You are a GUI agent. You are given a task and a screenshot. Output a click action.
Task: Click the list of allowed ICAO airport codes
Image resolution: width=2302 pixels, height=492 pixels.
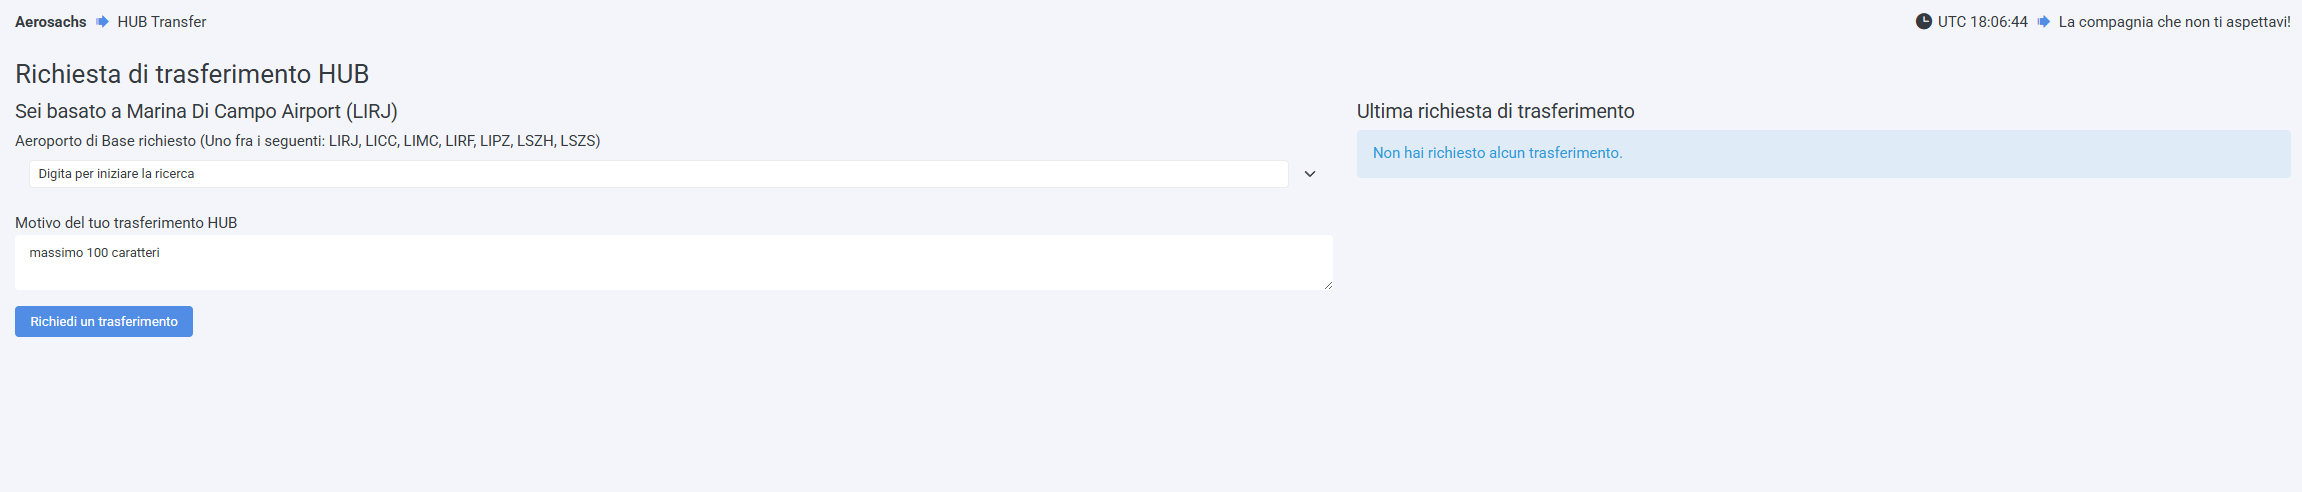(464, 141)
